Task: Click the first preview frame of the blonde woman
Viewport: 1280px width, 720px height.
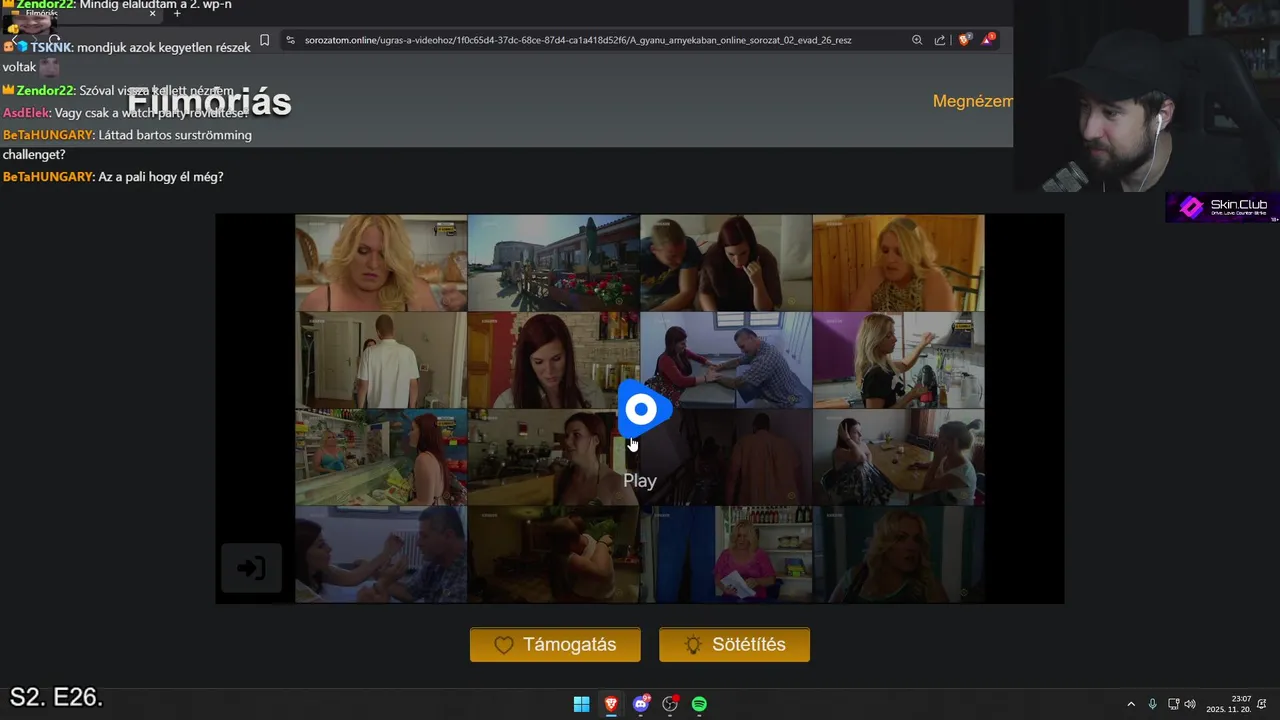Action: (x=381, y=263)
